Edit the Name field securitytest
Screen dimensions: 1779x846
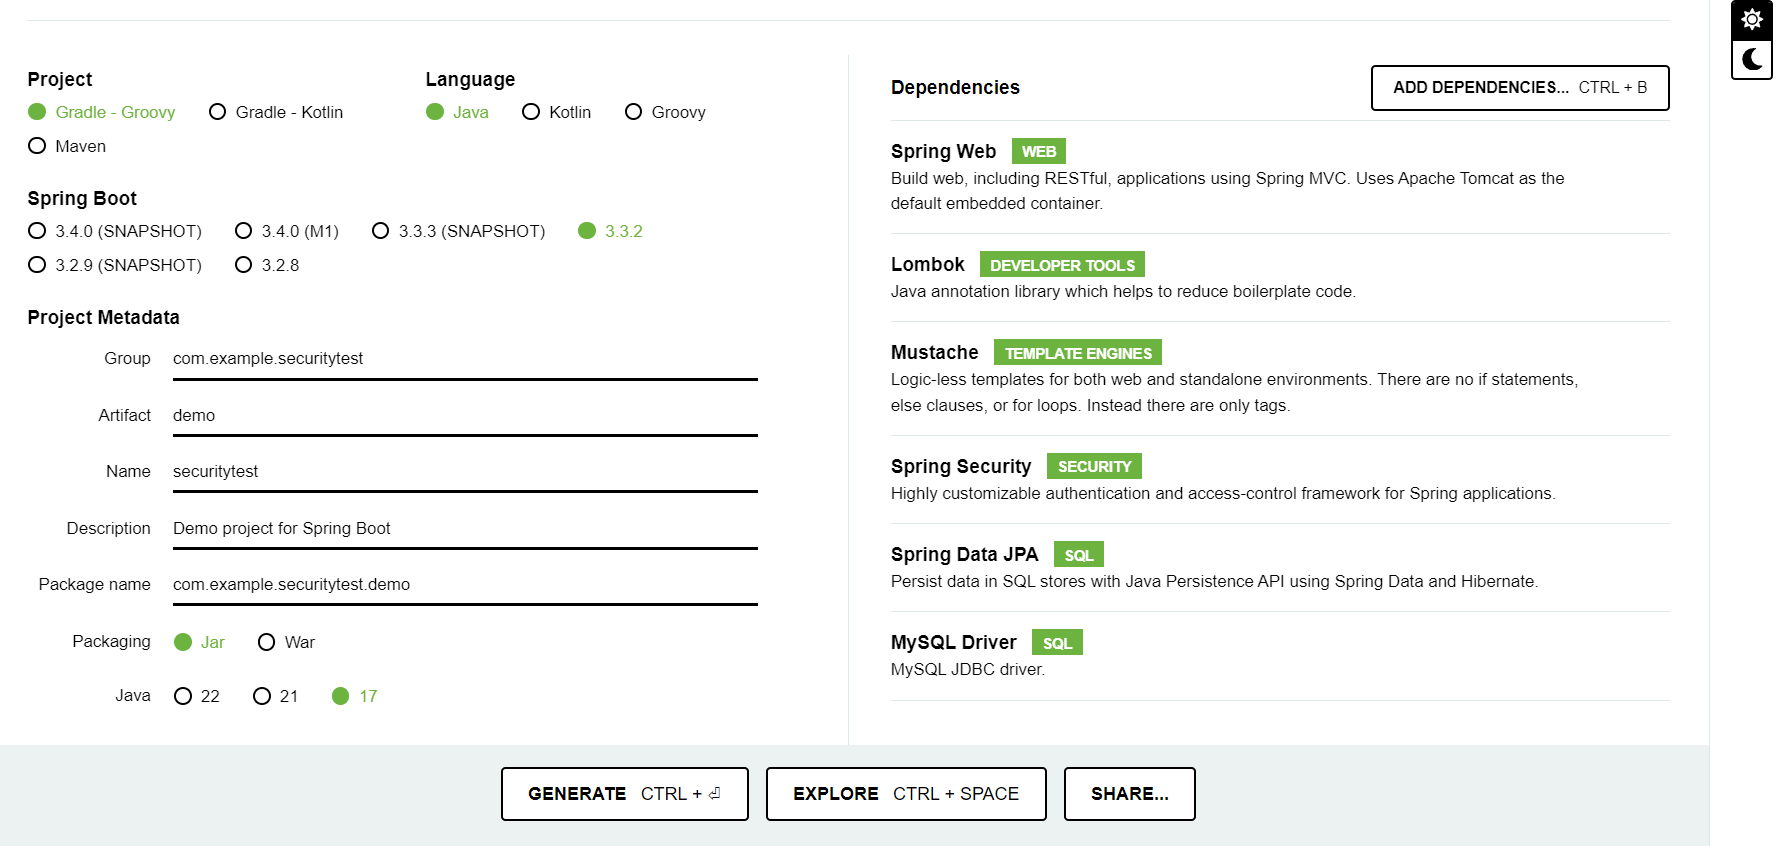[465, 472]
